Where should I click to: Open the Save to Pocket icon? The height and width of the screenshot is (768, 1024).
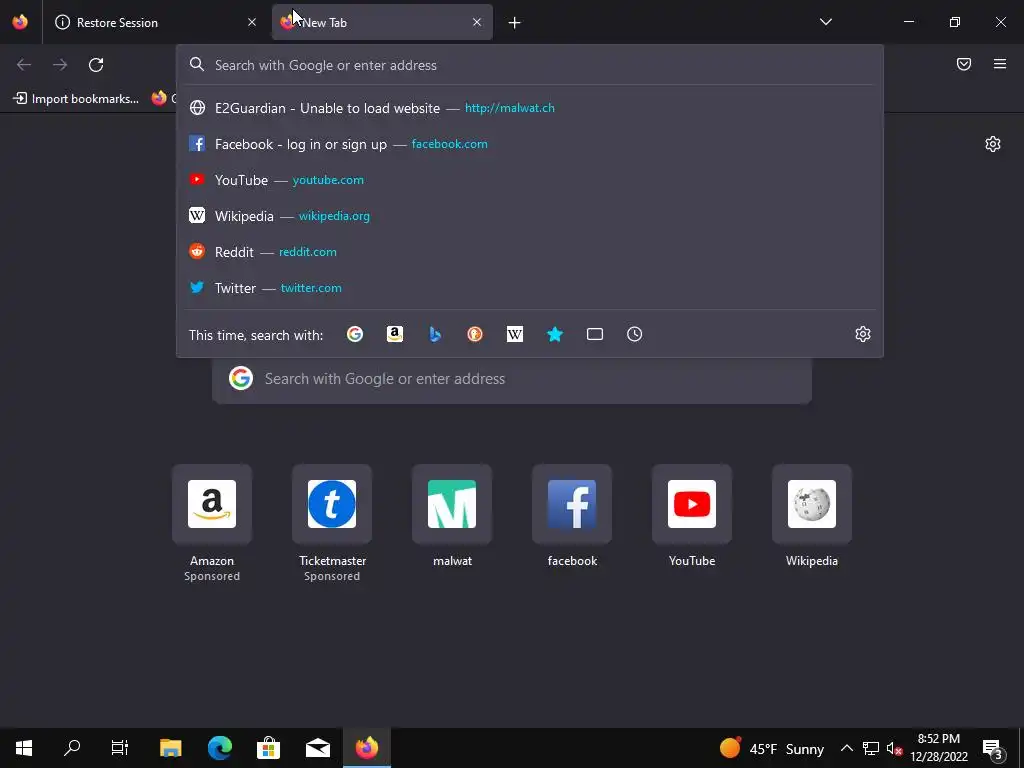[x=964, y=64]
